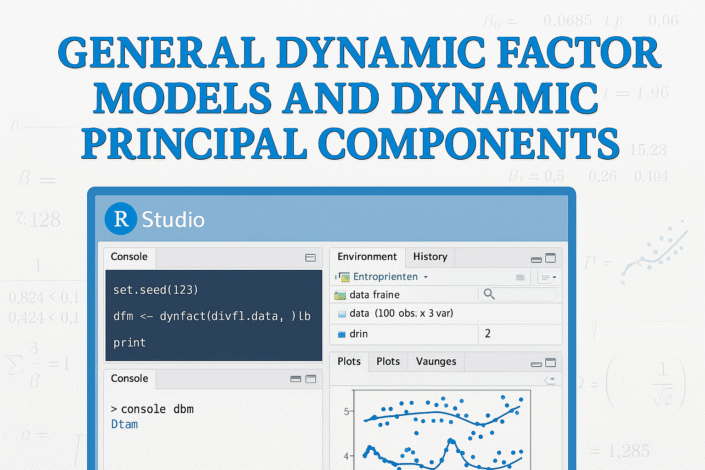This screenshot has height=470, width=705.
Task: Select the Environment tab
Action: point(367,257)
